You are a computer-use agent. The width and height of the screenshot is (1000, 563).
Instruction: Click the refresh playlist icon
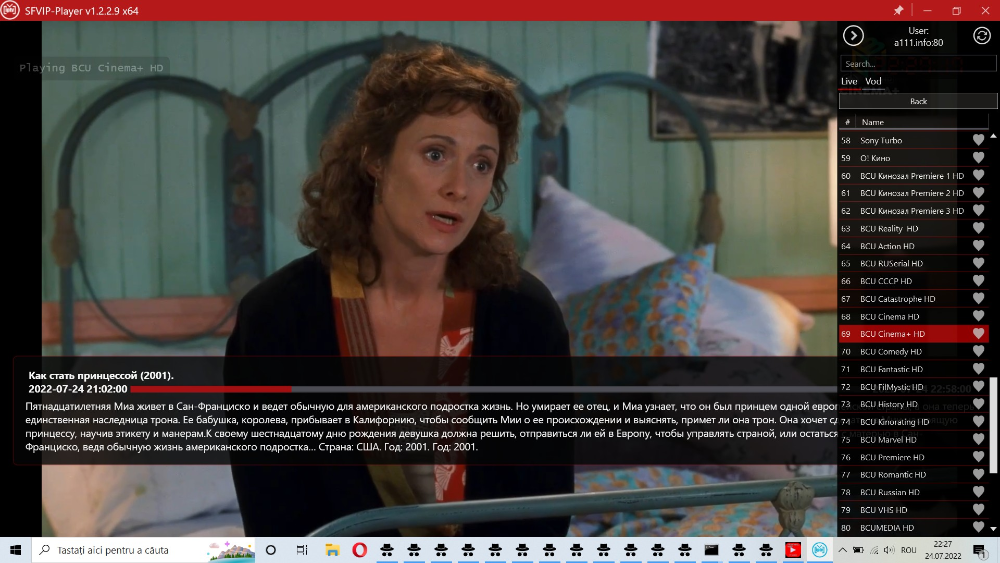click(982, 36)
